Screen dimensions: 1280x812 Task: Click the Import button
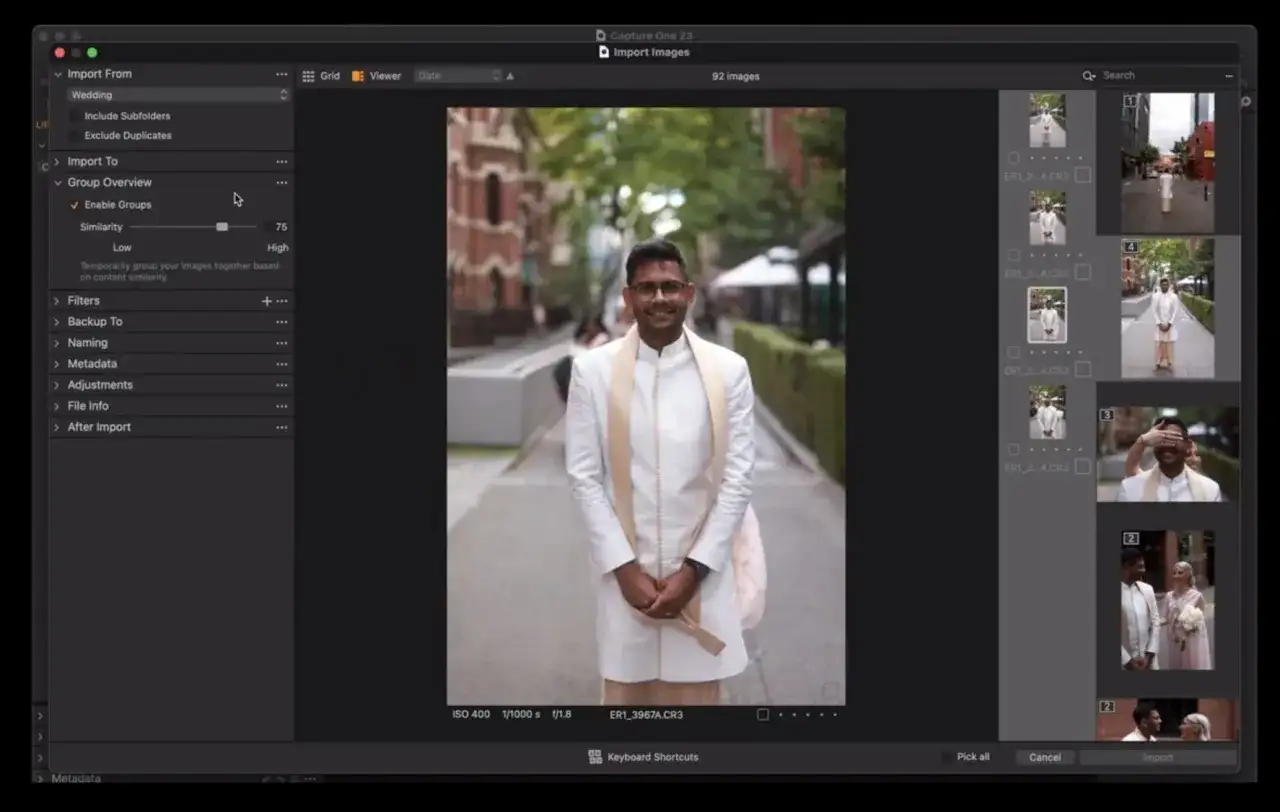[x=1158, y=757]
